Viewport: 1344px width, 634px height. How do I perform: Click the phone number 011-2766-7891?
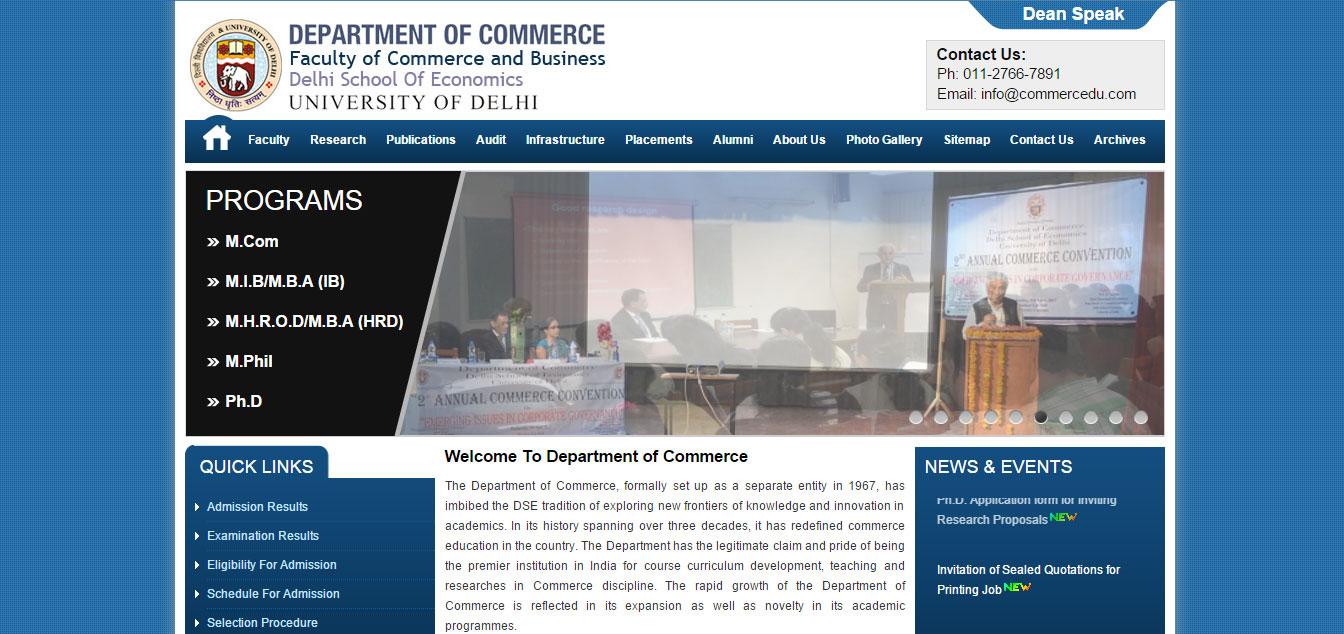tap(1012, 74)
